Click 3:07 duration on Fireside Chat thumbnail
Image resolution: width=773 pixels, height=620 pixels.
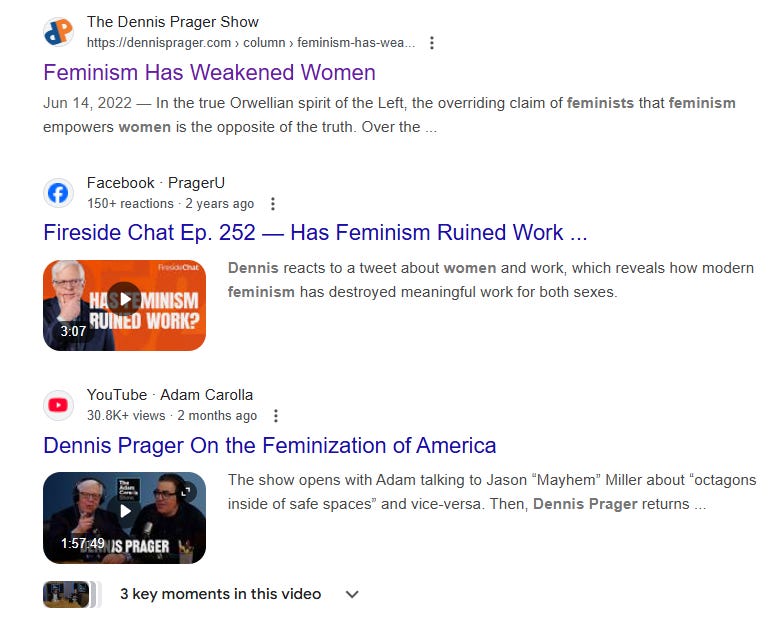click(x=73, y=331)
